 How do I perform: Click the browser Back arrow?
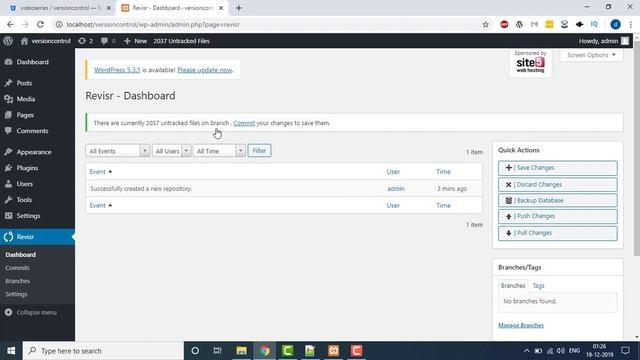click(10, 24)
